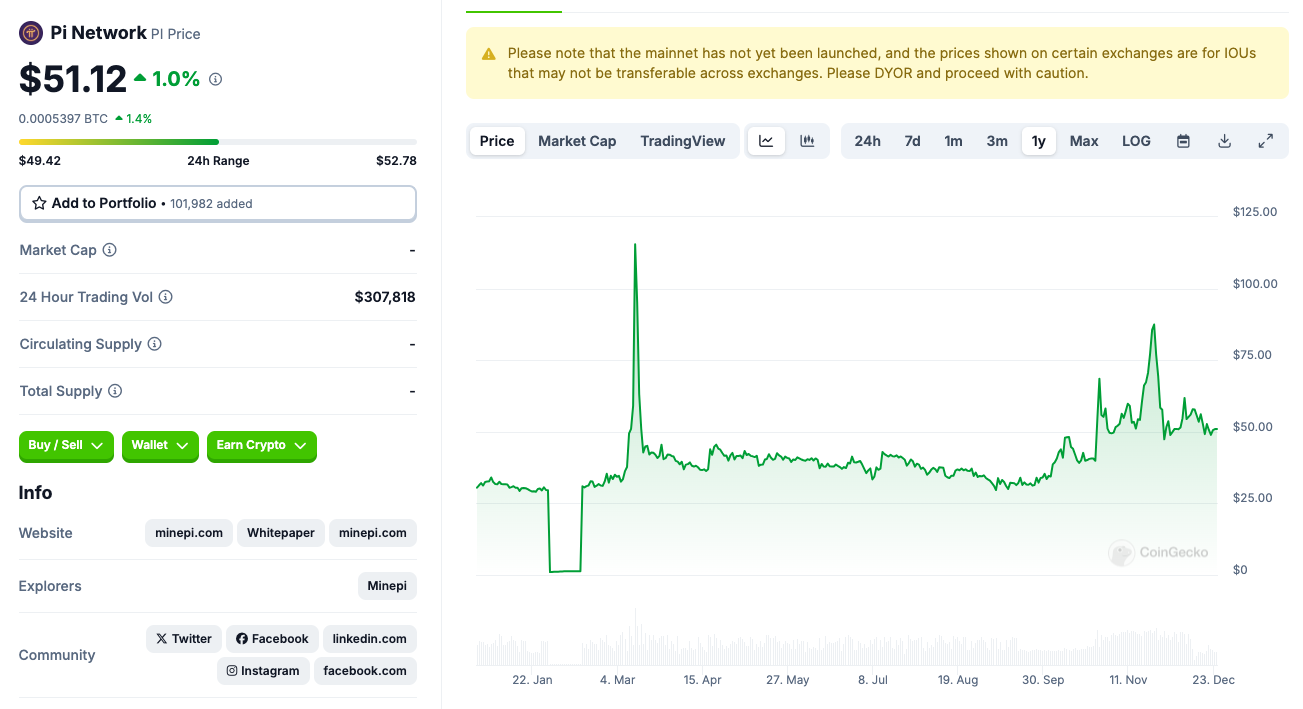Switch to candlestick chart icon
The height and width of the screenshot is (709, 1303).
pyautogui.click(x=807, y=141)
